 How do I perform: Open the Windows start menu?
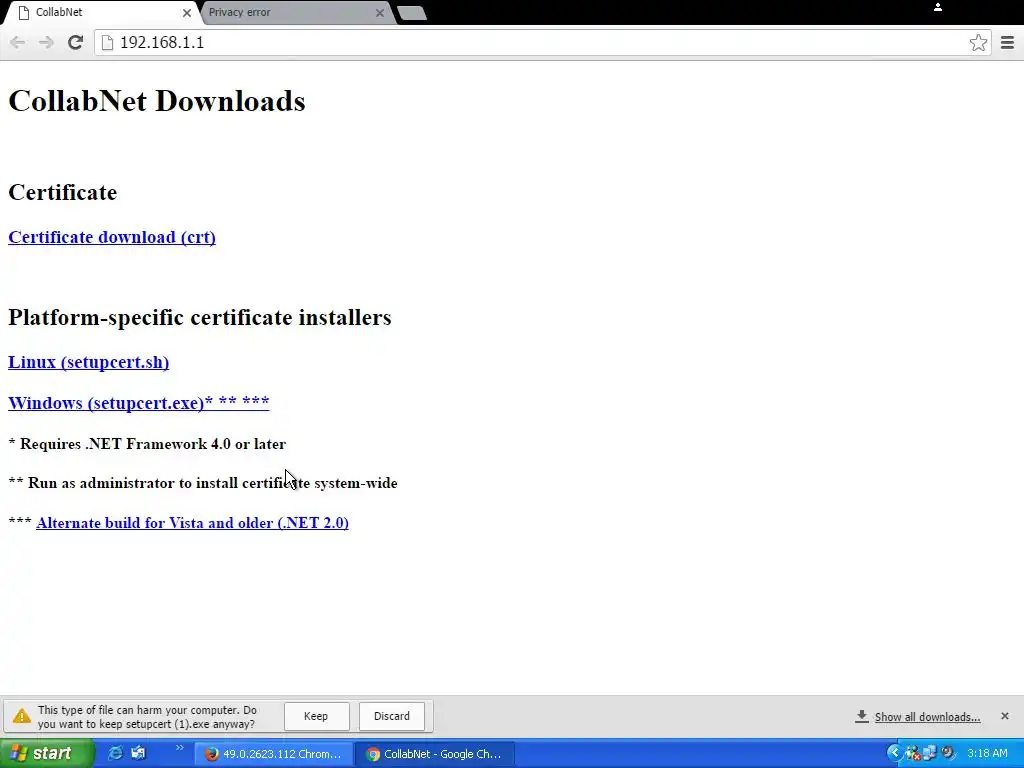[46, 754]
